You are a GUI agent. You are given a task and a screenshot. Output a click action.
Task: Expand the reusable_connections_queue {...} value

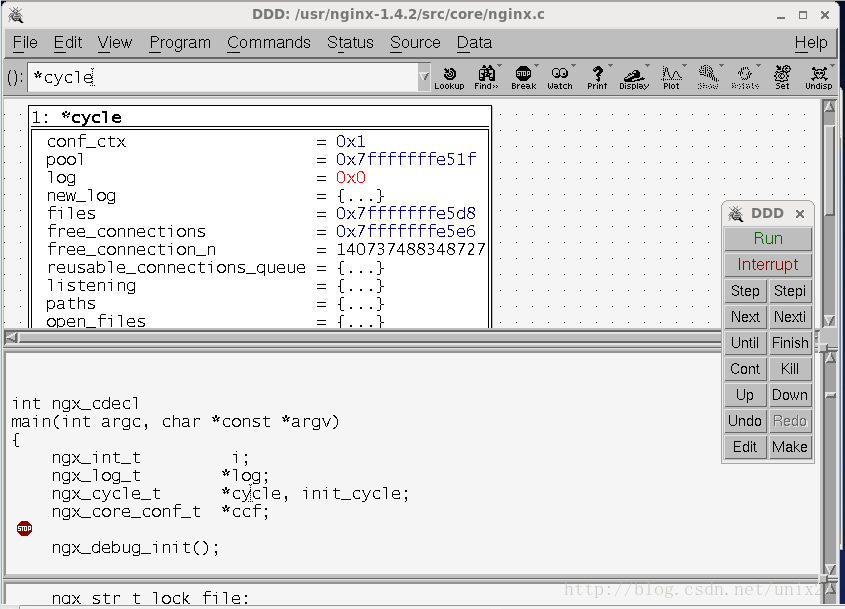(x=361, y=268)
